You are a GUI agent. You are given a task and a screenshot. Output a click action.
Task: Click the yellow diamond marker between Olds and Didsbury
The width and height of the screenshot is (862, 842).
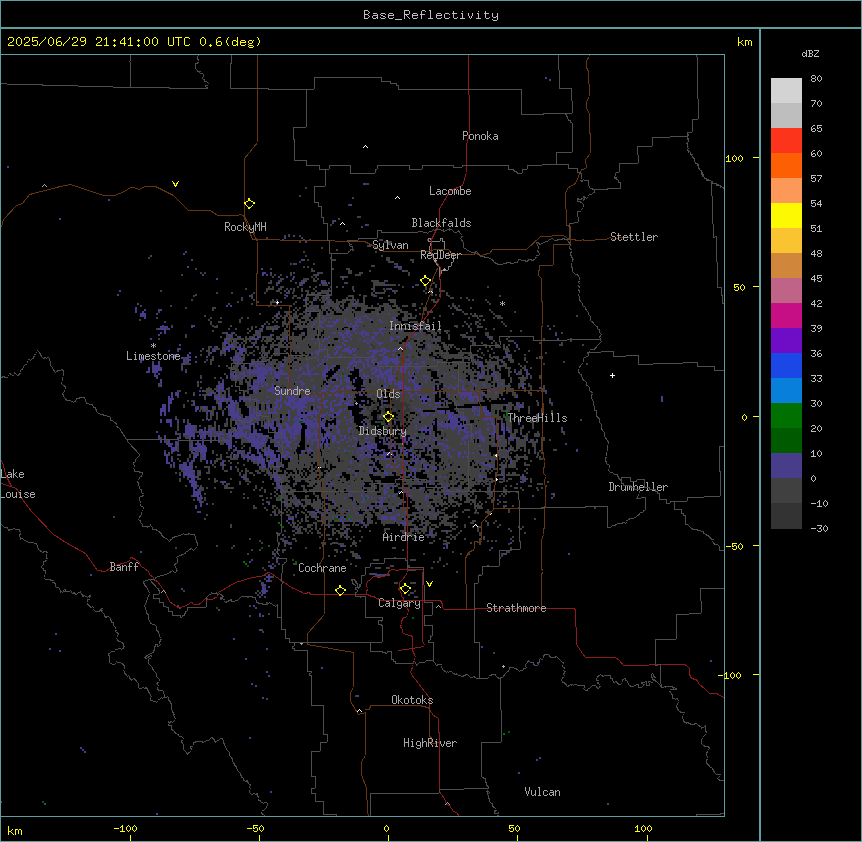pyautogui.click(x=388, y=416)
